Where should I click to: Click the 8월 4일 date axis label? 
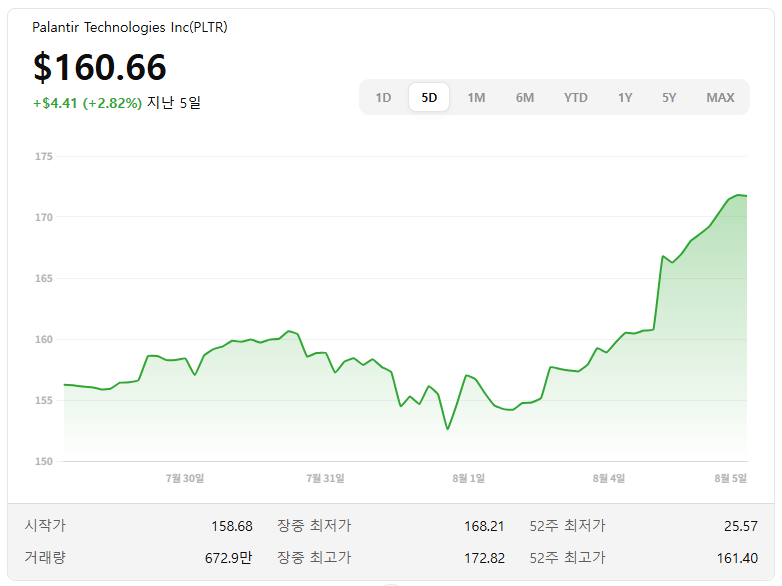click(608, 478)
